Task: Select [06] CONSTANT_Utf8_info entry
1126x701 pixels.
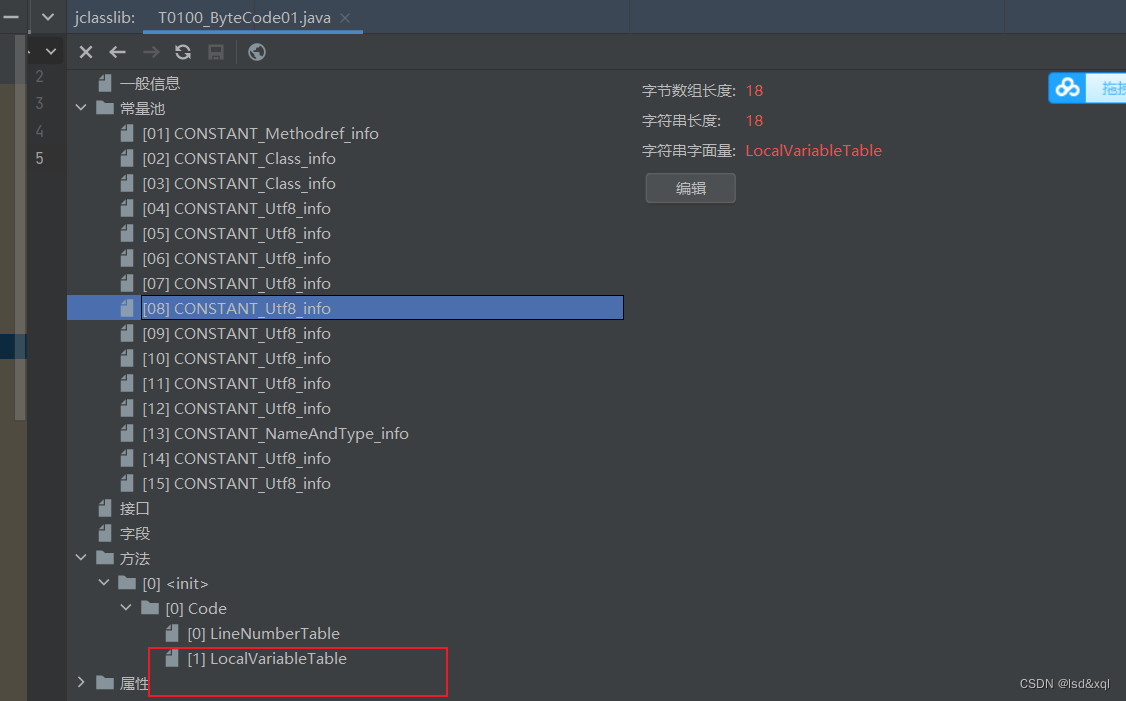Action: (x=236, y=259)
